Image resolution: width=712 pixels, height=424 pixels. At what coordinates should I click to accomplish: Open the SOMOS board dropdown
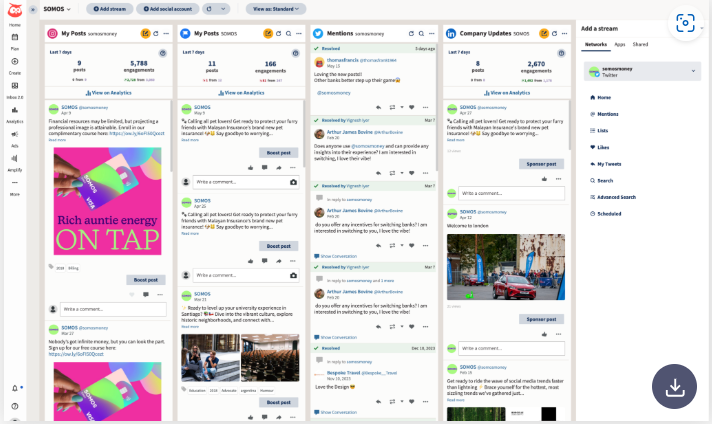tap(57, 9)
